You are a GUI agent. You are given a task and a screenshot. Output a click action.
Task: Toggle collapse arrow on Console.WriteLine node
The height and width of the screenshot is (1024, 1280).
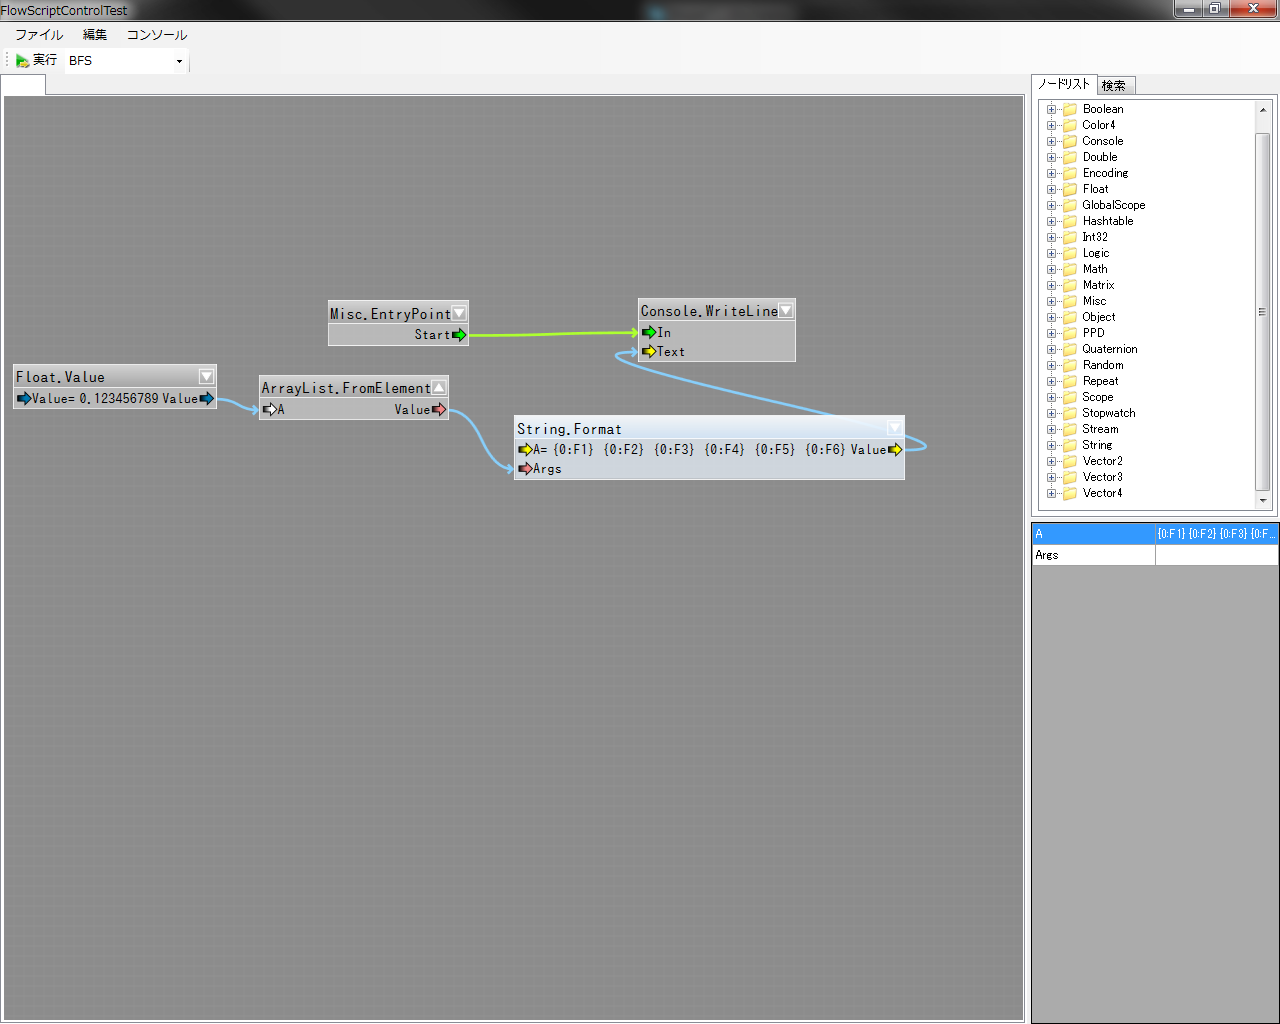[786, 311]
